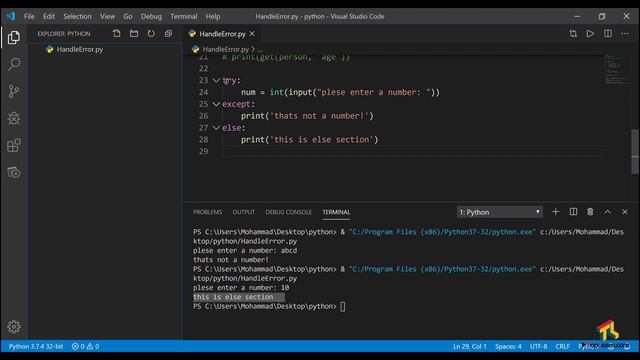
Task: Open the Source Control view
Action: [14, 91]
